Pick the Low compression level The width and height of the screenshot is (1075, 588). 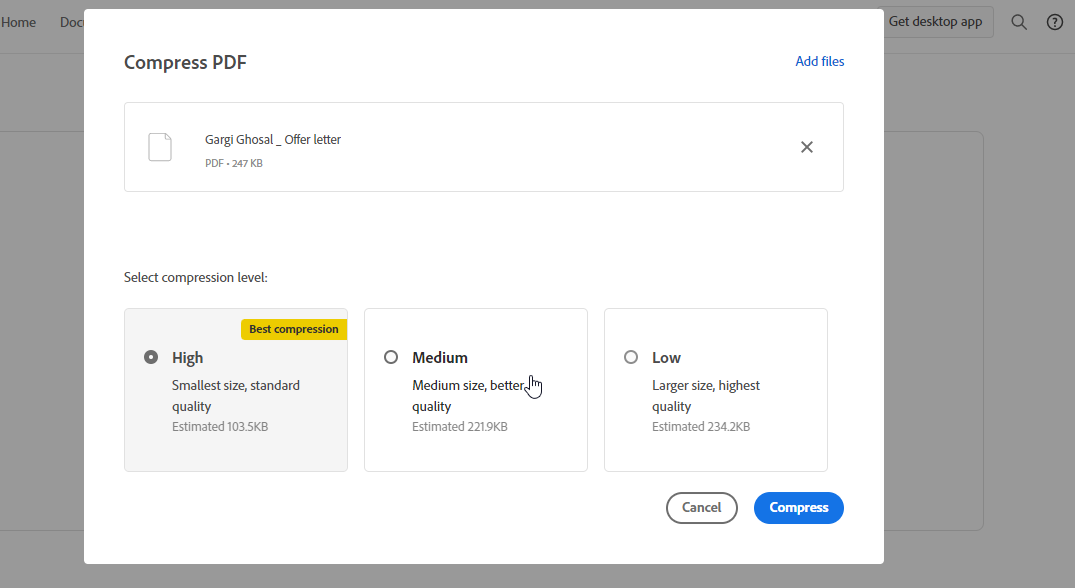click(631, 357)
